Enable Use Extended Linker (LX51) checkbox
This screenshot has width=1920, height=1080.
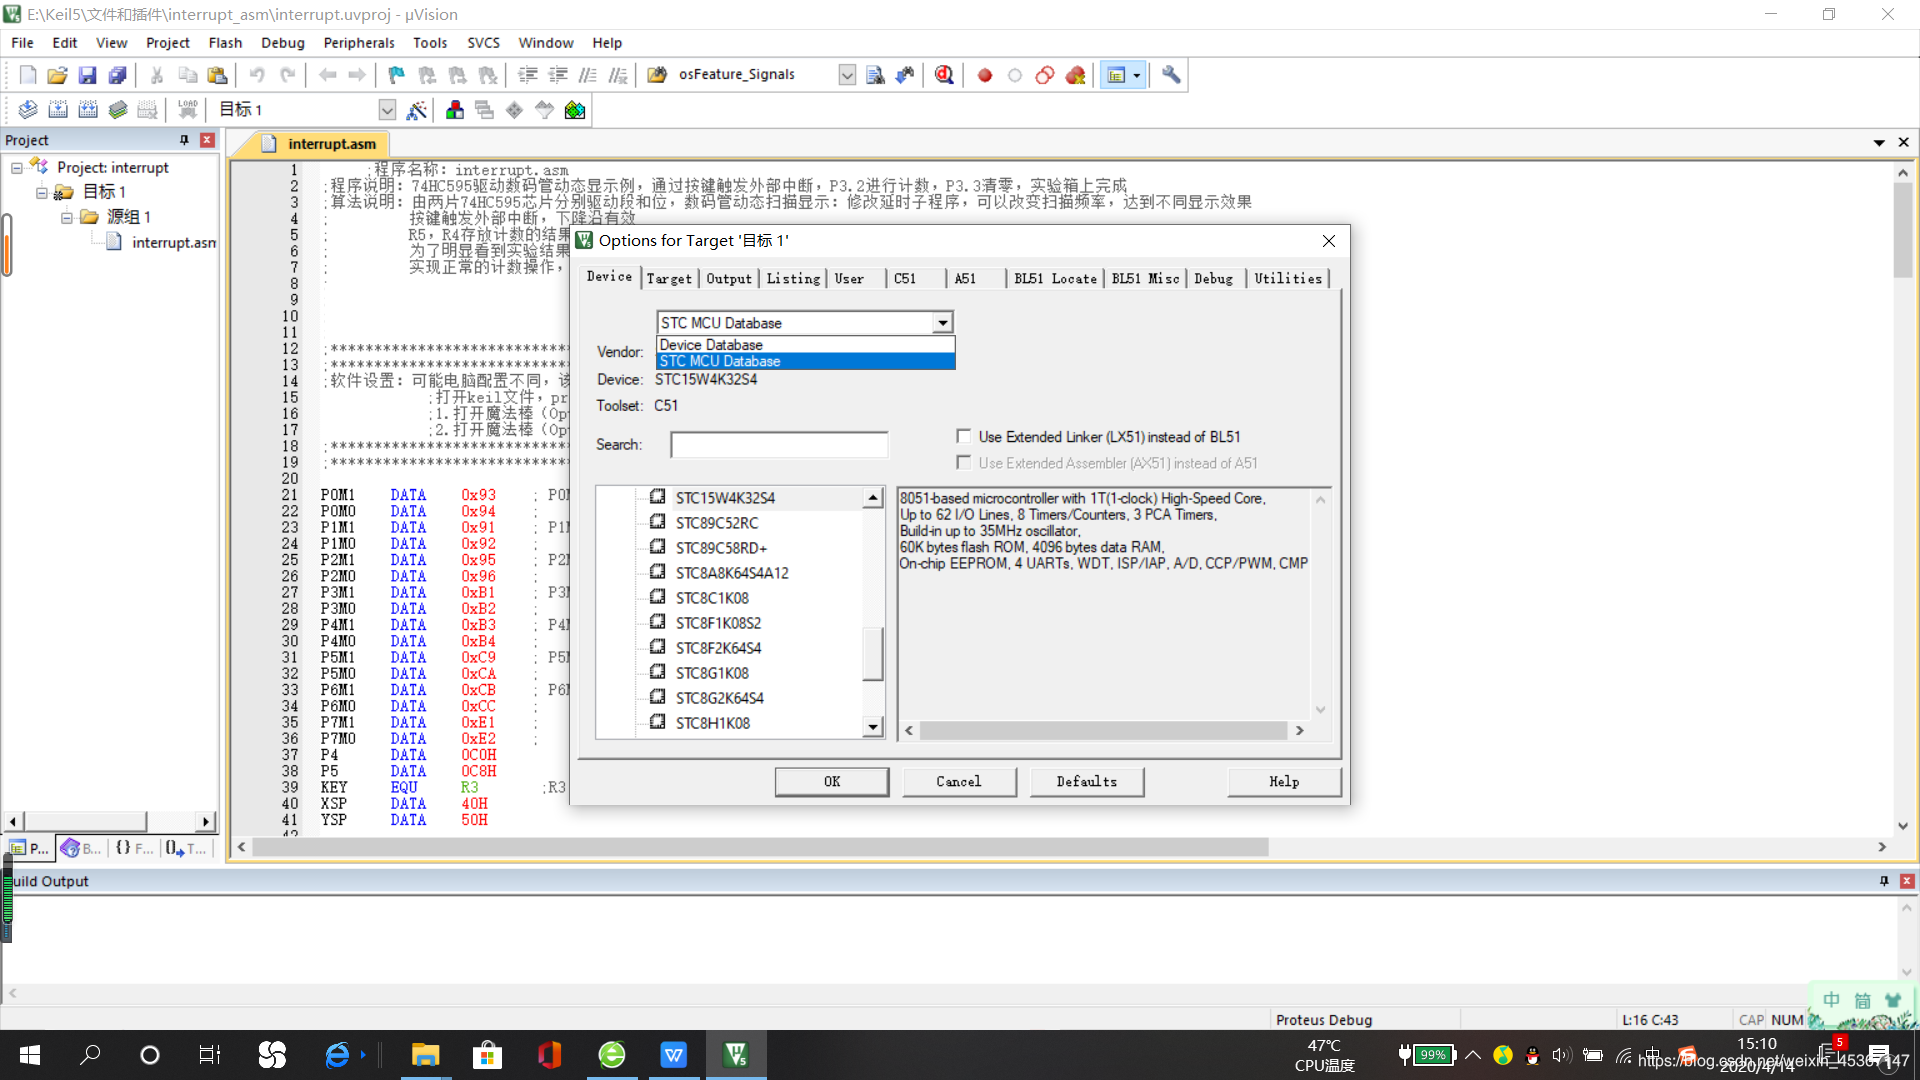[x=964, y=436]
